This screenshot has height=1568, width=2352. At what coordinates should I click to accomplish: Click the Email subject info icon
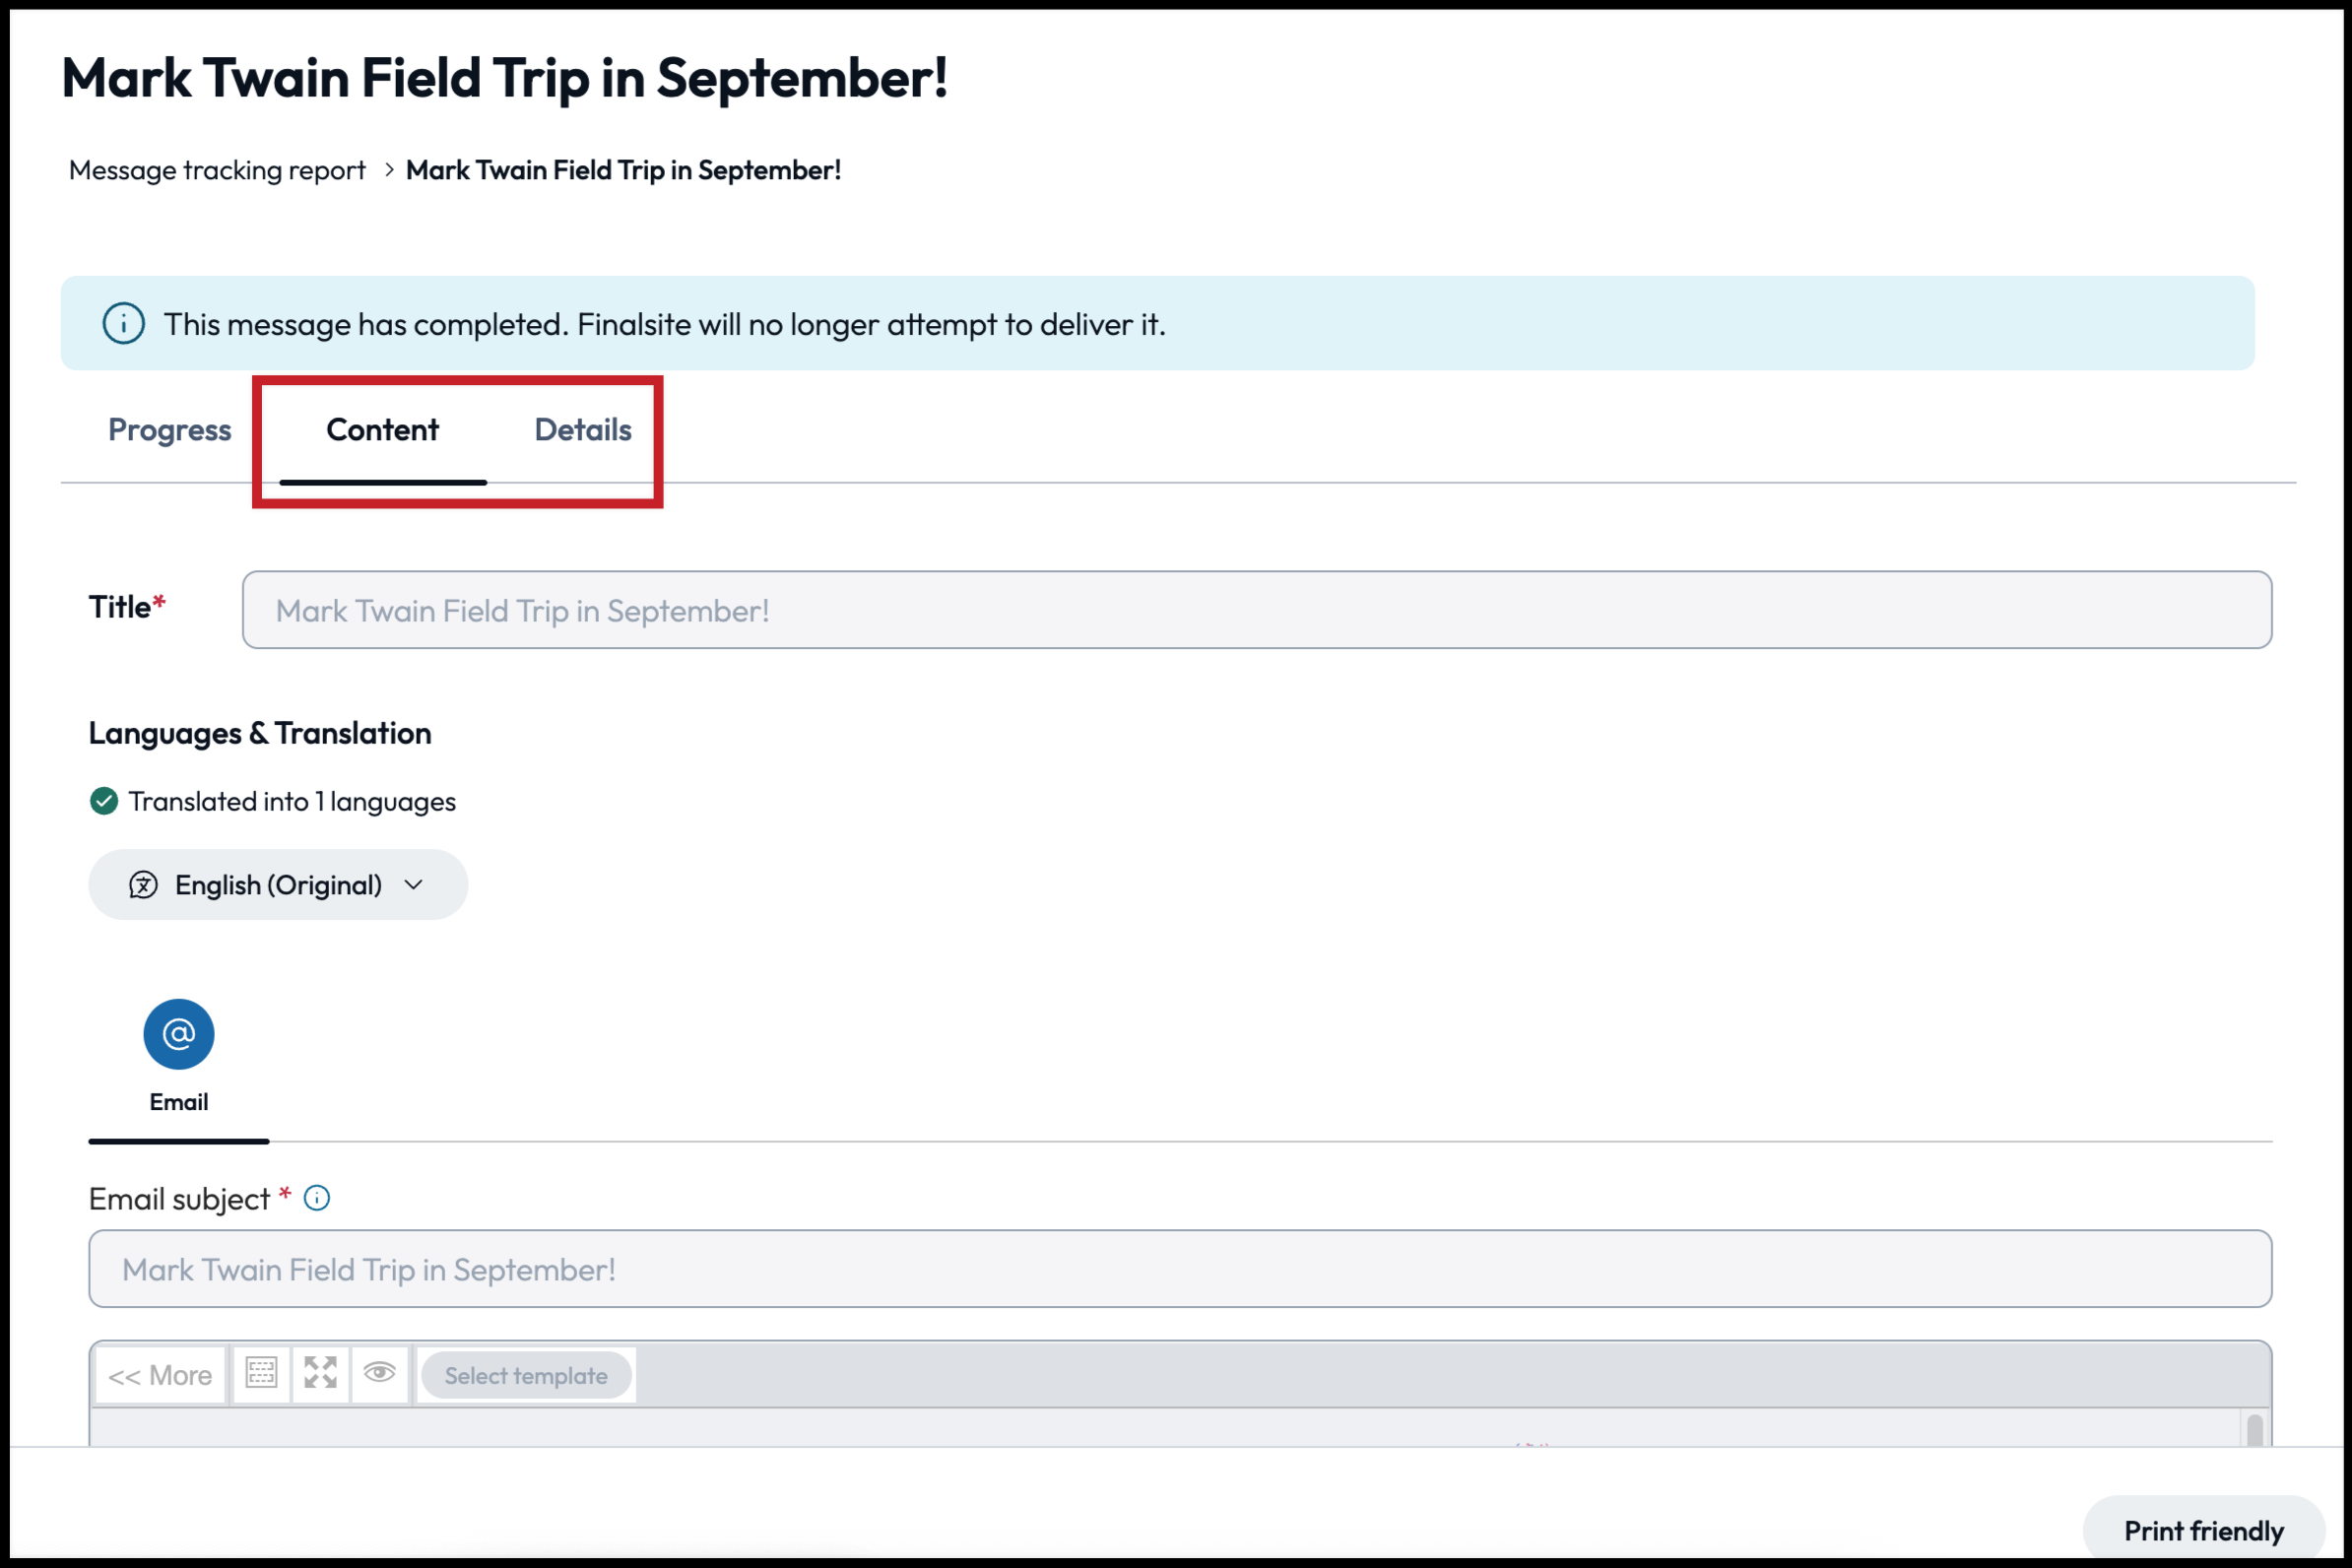(317, 1198)
